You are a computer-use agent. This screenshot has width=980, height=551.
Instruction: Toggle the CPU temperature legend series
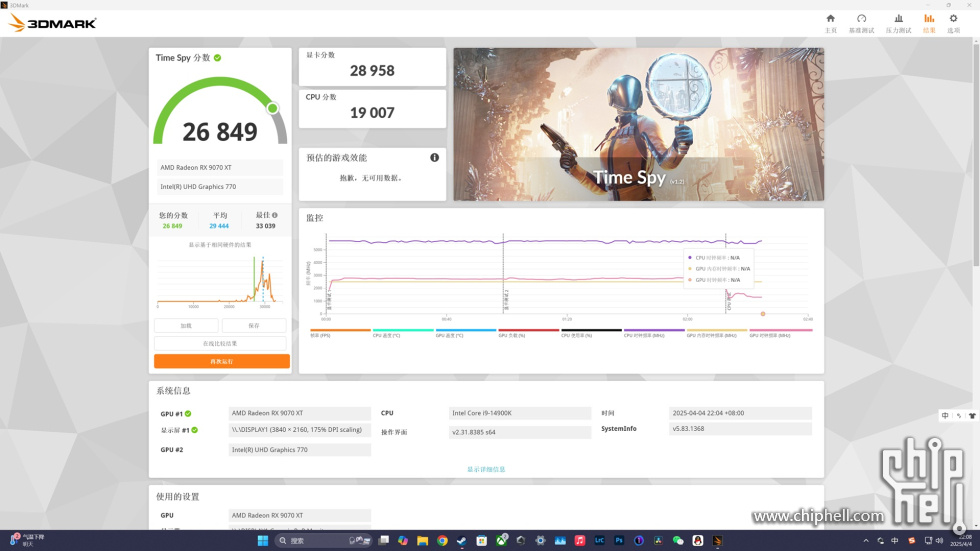point(403,332)
